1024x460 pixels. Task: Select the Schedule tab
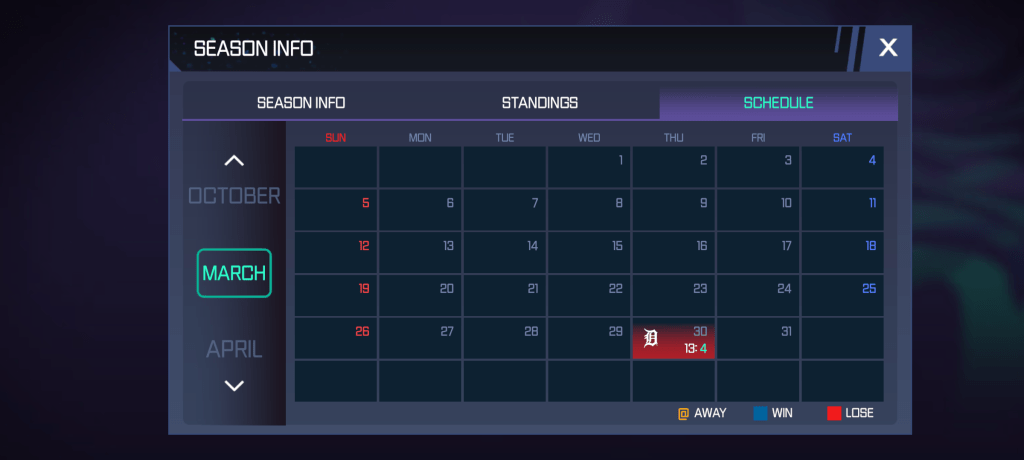point(778,103)
